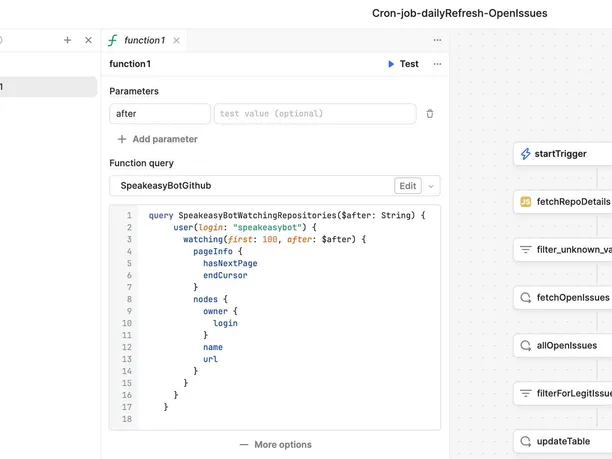Viewport: 612px width, 459px height.
Task: Select the fetchRepoDetails block
Action: click(x=563, y=202)
